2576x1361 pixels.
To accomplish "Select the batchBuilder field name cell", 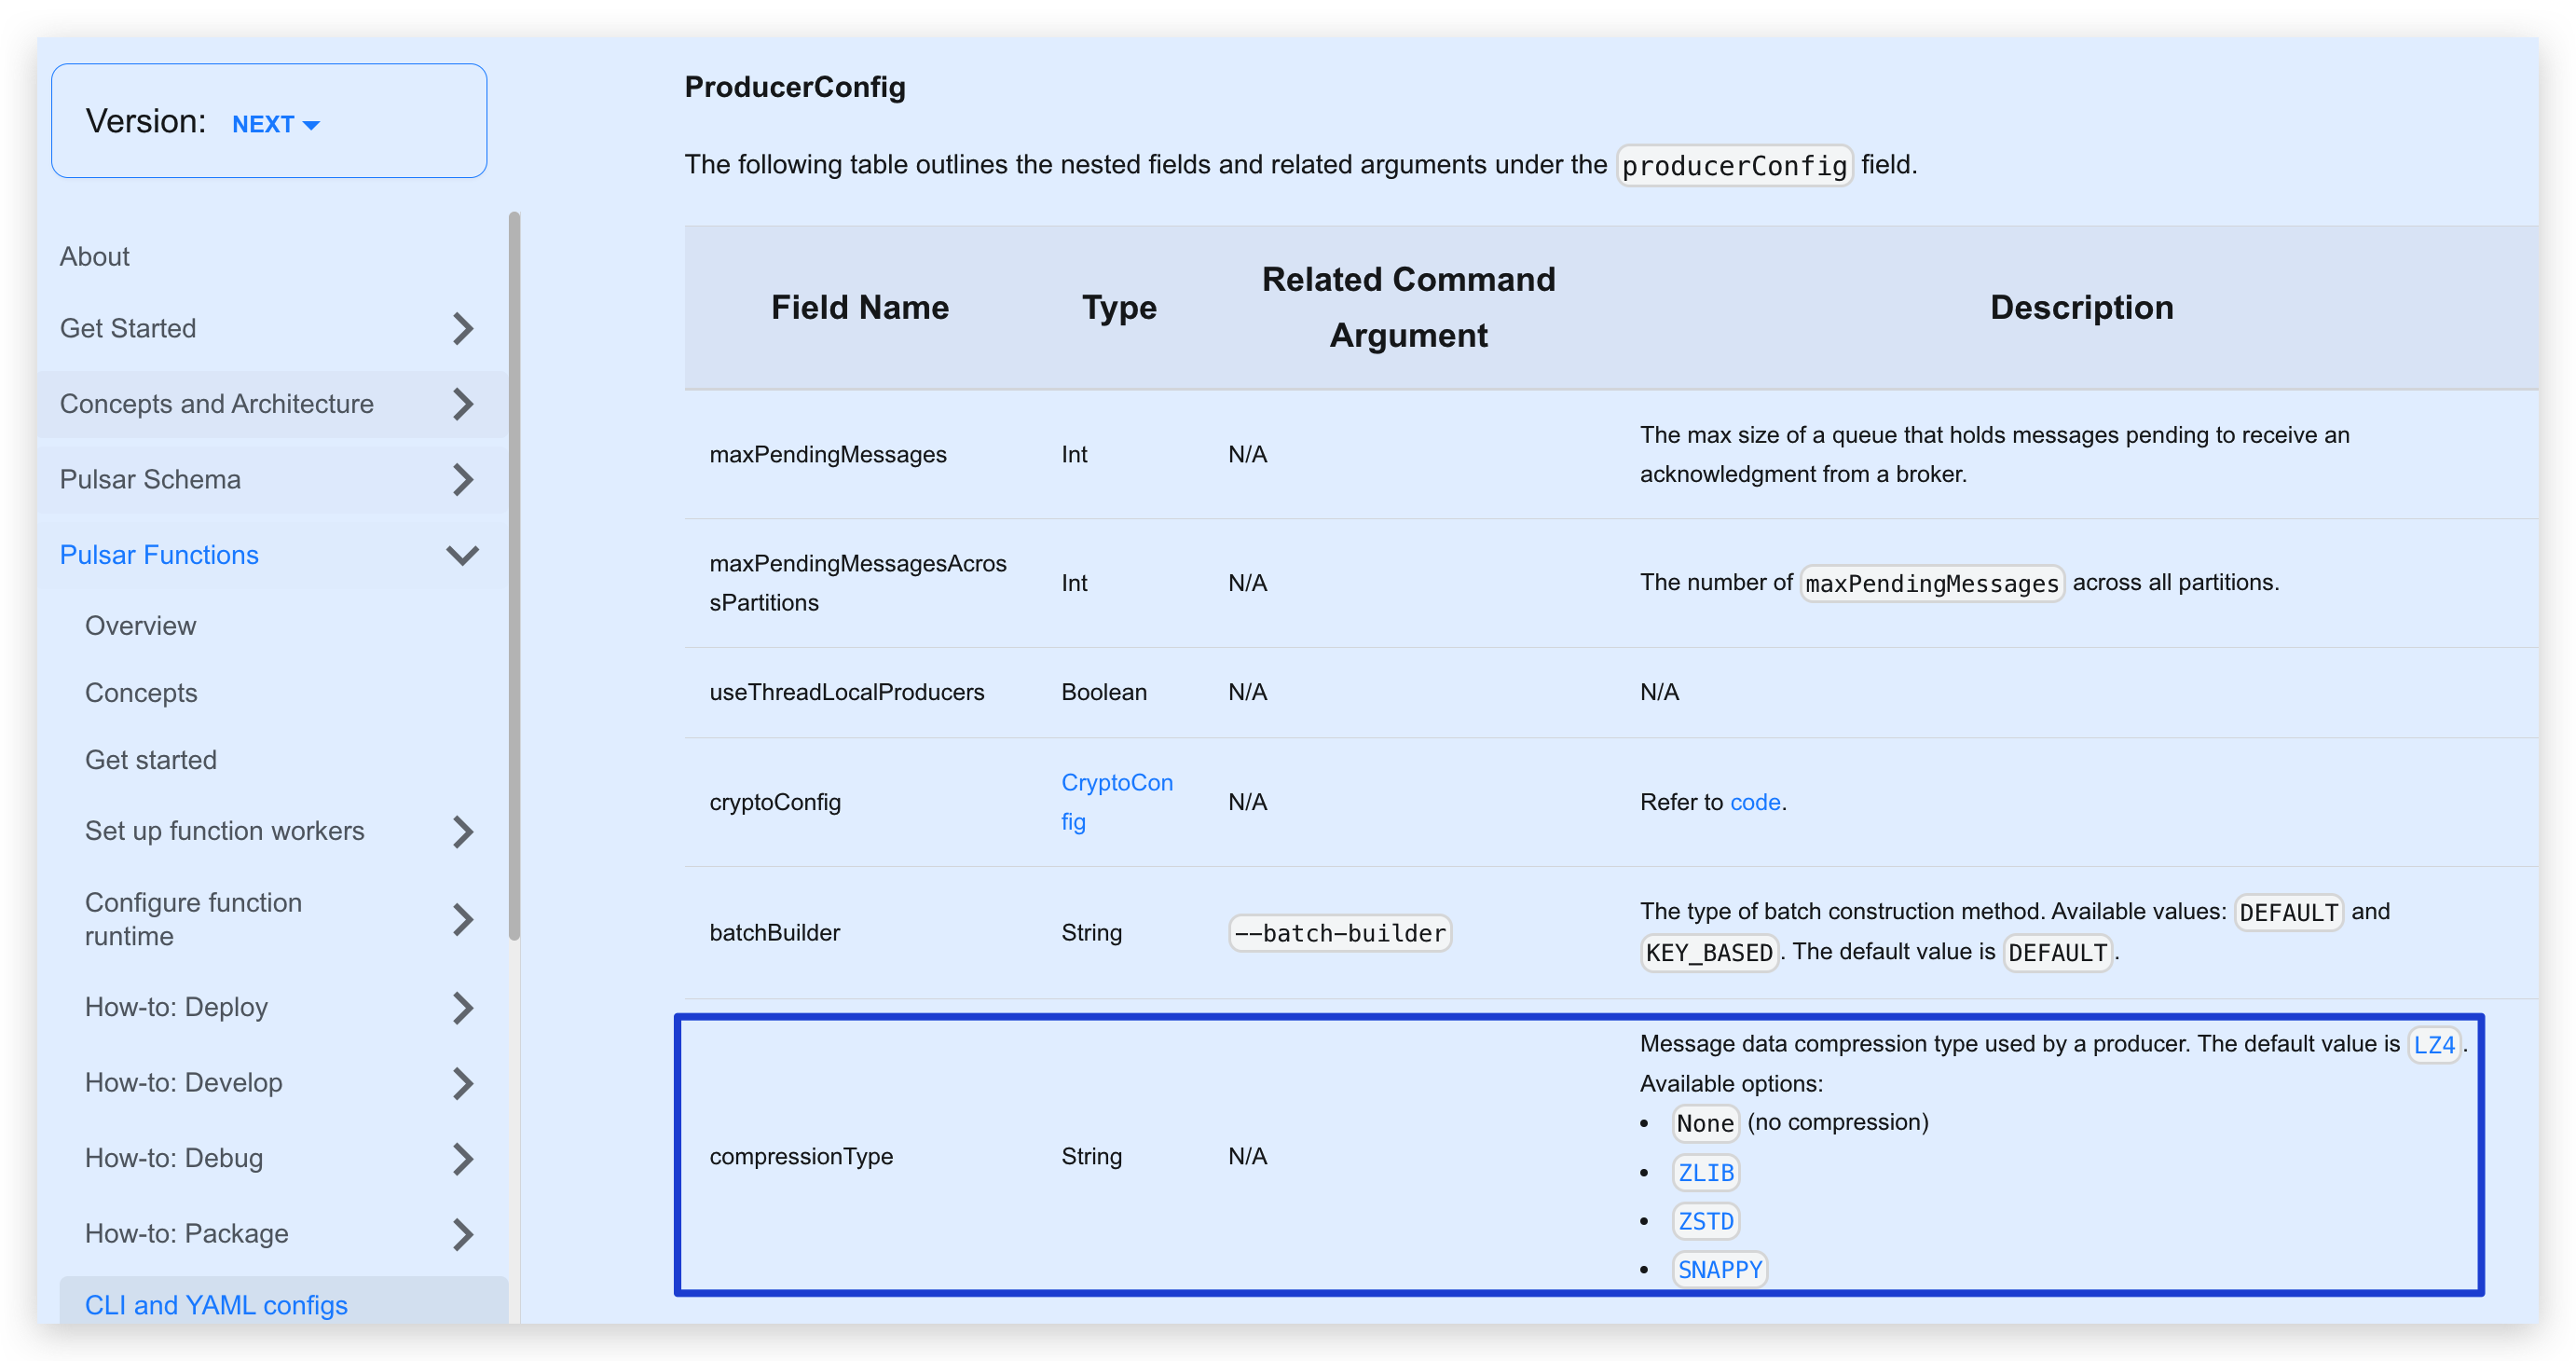I will point(775,932).
